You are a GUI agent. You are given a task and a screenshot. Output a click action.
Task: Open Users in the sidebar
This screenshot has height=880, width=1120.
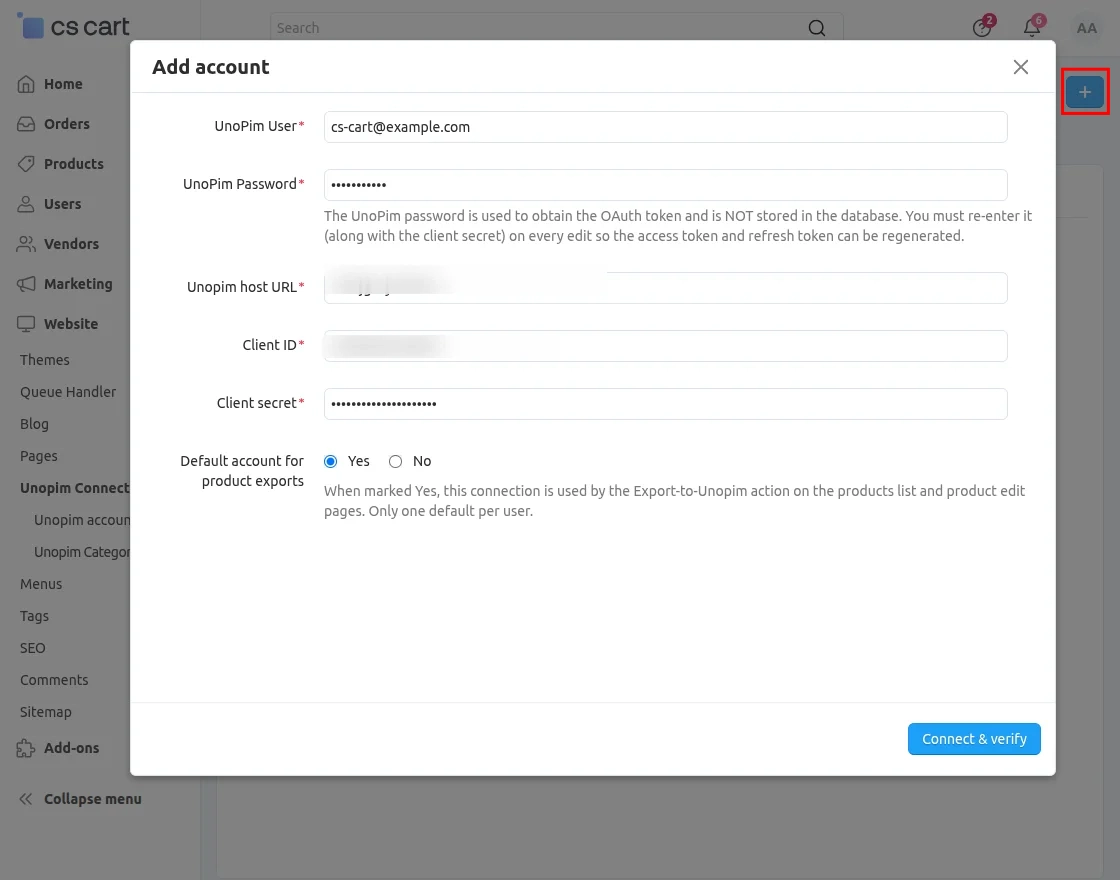(x=63, y=204)
